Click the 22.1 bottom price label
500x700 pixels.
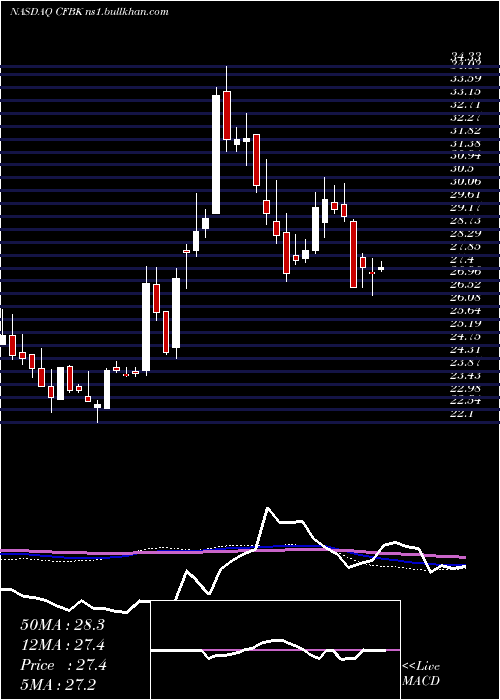[462, 414]
